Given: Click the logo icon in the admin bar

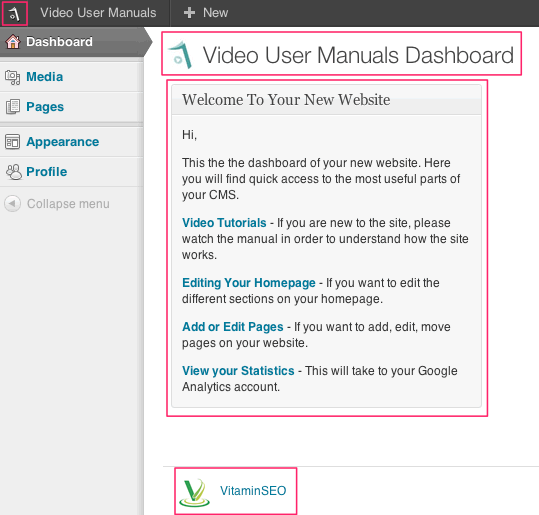Looking at the screenshot, I should pyautogui.click(x=14, y=13).
